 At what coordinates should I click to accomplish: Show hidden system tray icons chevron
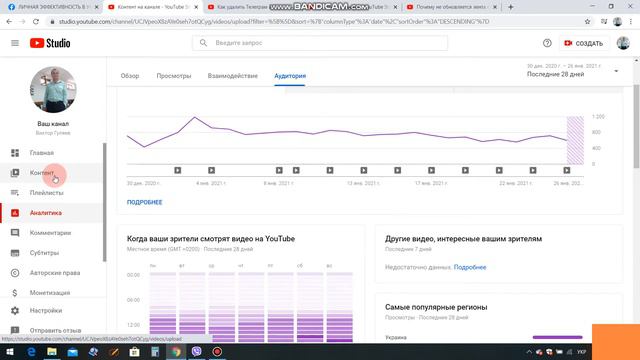pyautogui.click(x=529, y=352)
